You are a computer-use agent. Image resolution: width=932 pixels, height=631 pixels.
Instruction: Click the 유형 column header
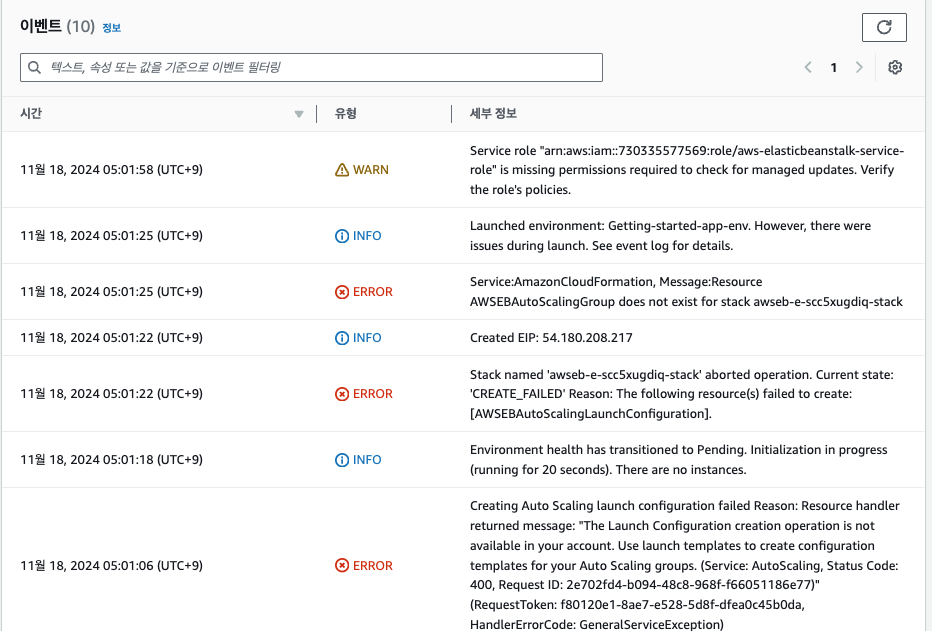tap(345, 113)
